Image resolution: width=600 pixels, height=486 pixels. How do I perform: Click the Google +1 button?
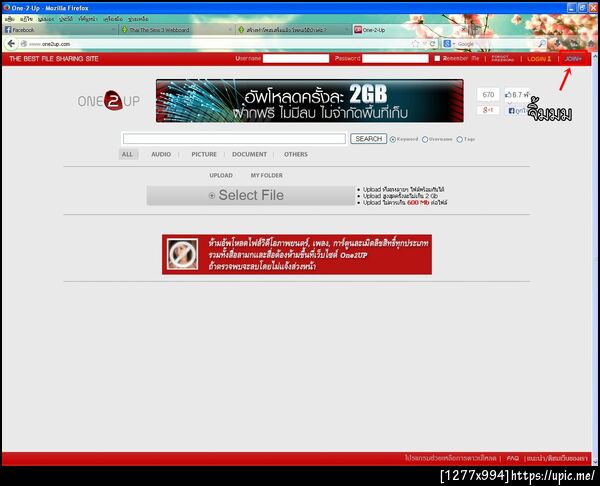click(x=488, y=110)
